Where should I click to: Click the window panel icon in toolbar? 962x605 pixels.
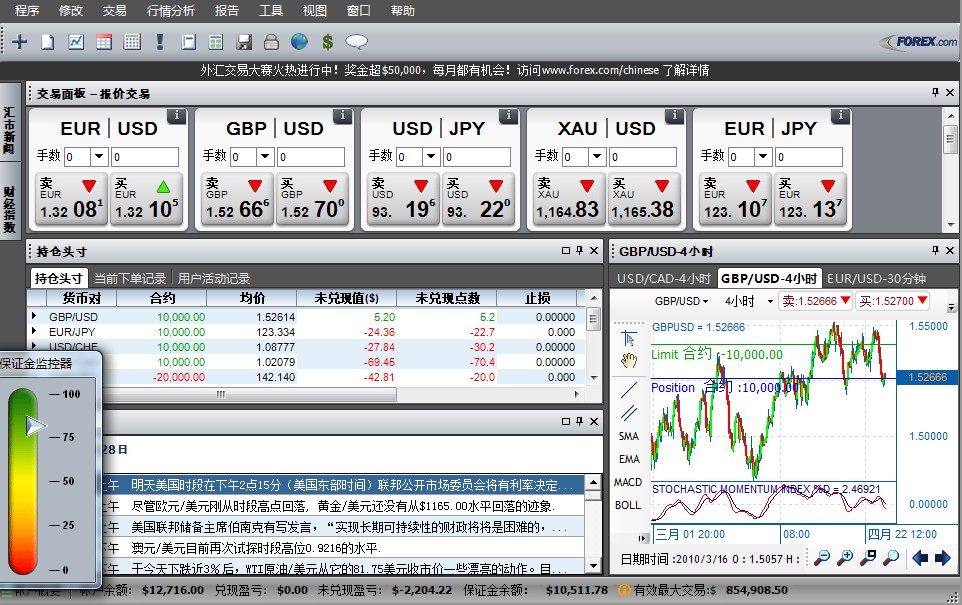(188, 42)
